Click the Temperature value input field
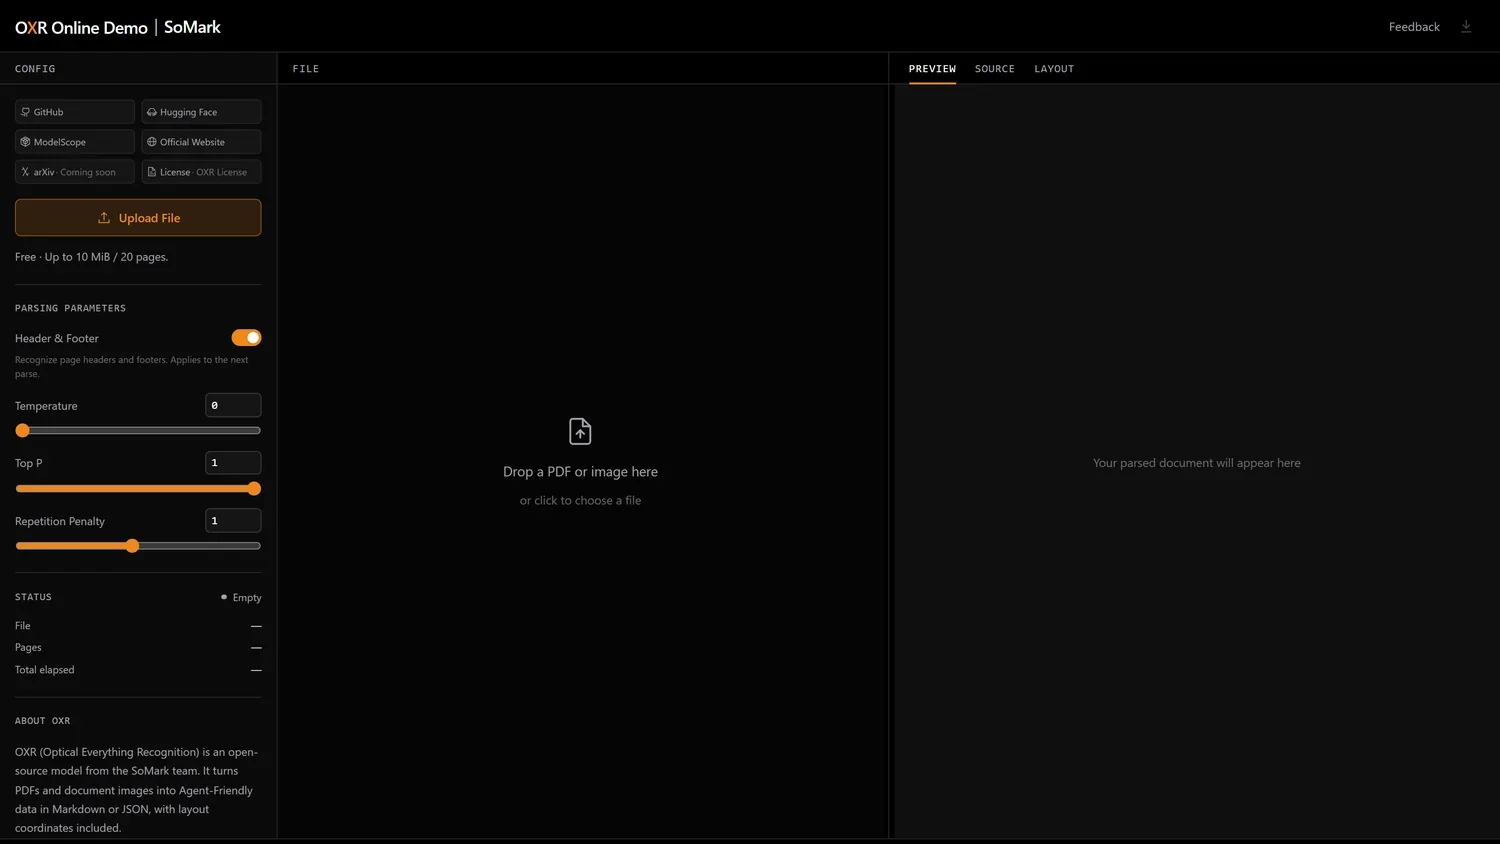Image resolution: width=1500 pixels, height=844 pixels. [x=233, y=405]
